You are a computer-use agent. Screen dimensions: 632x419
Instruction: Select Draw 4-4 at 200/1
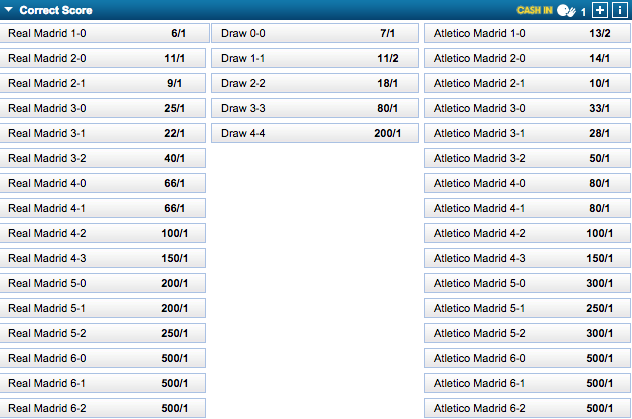pyautogui.click(x=315, y=133)
